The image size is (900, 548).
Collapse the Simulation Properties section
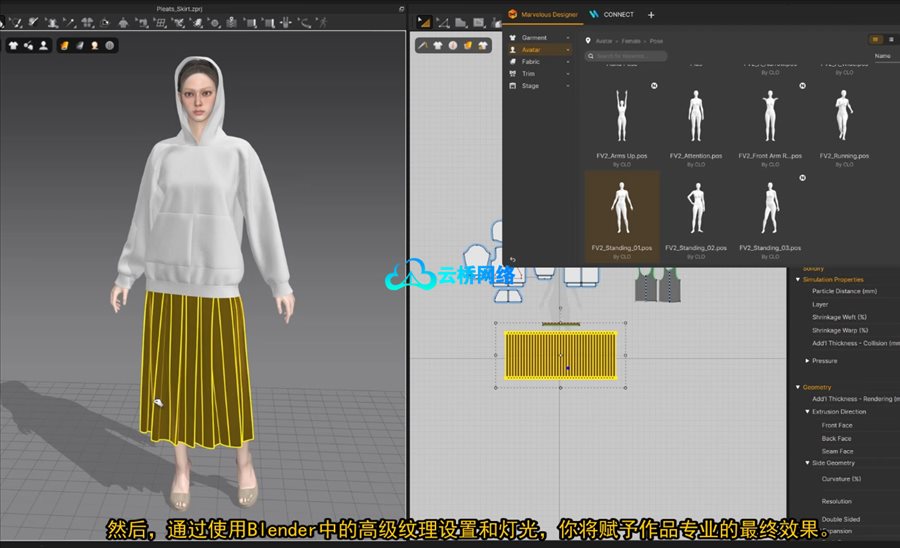click(798, 279)
